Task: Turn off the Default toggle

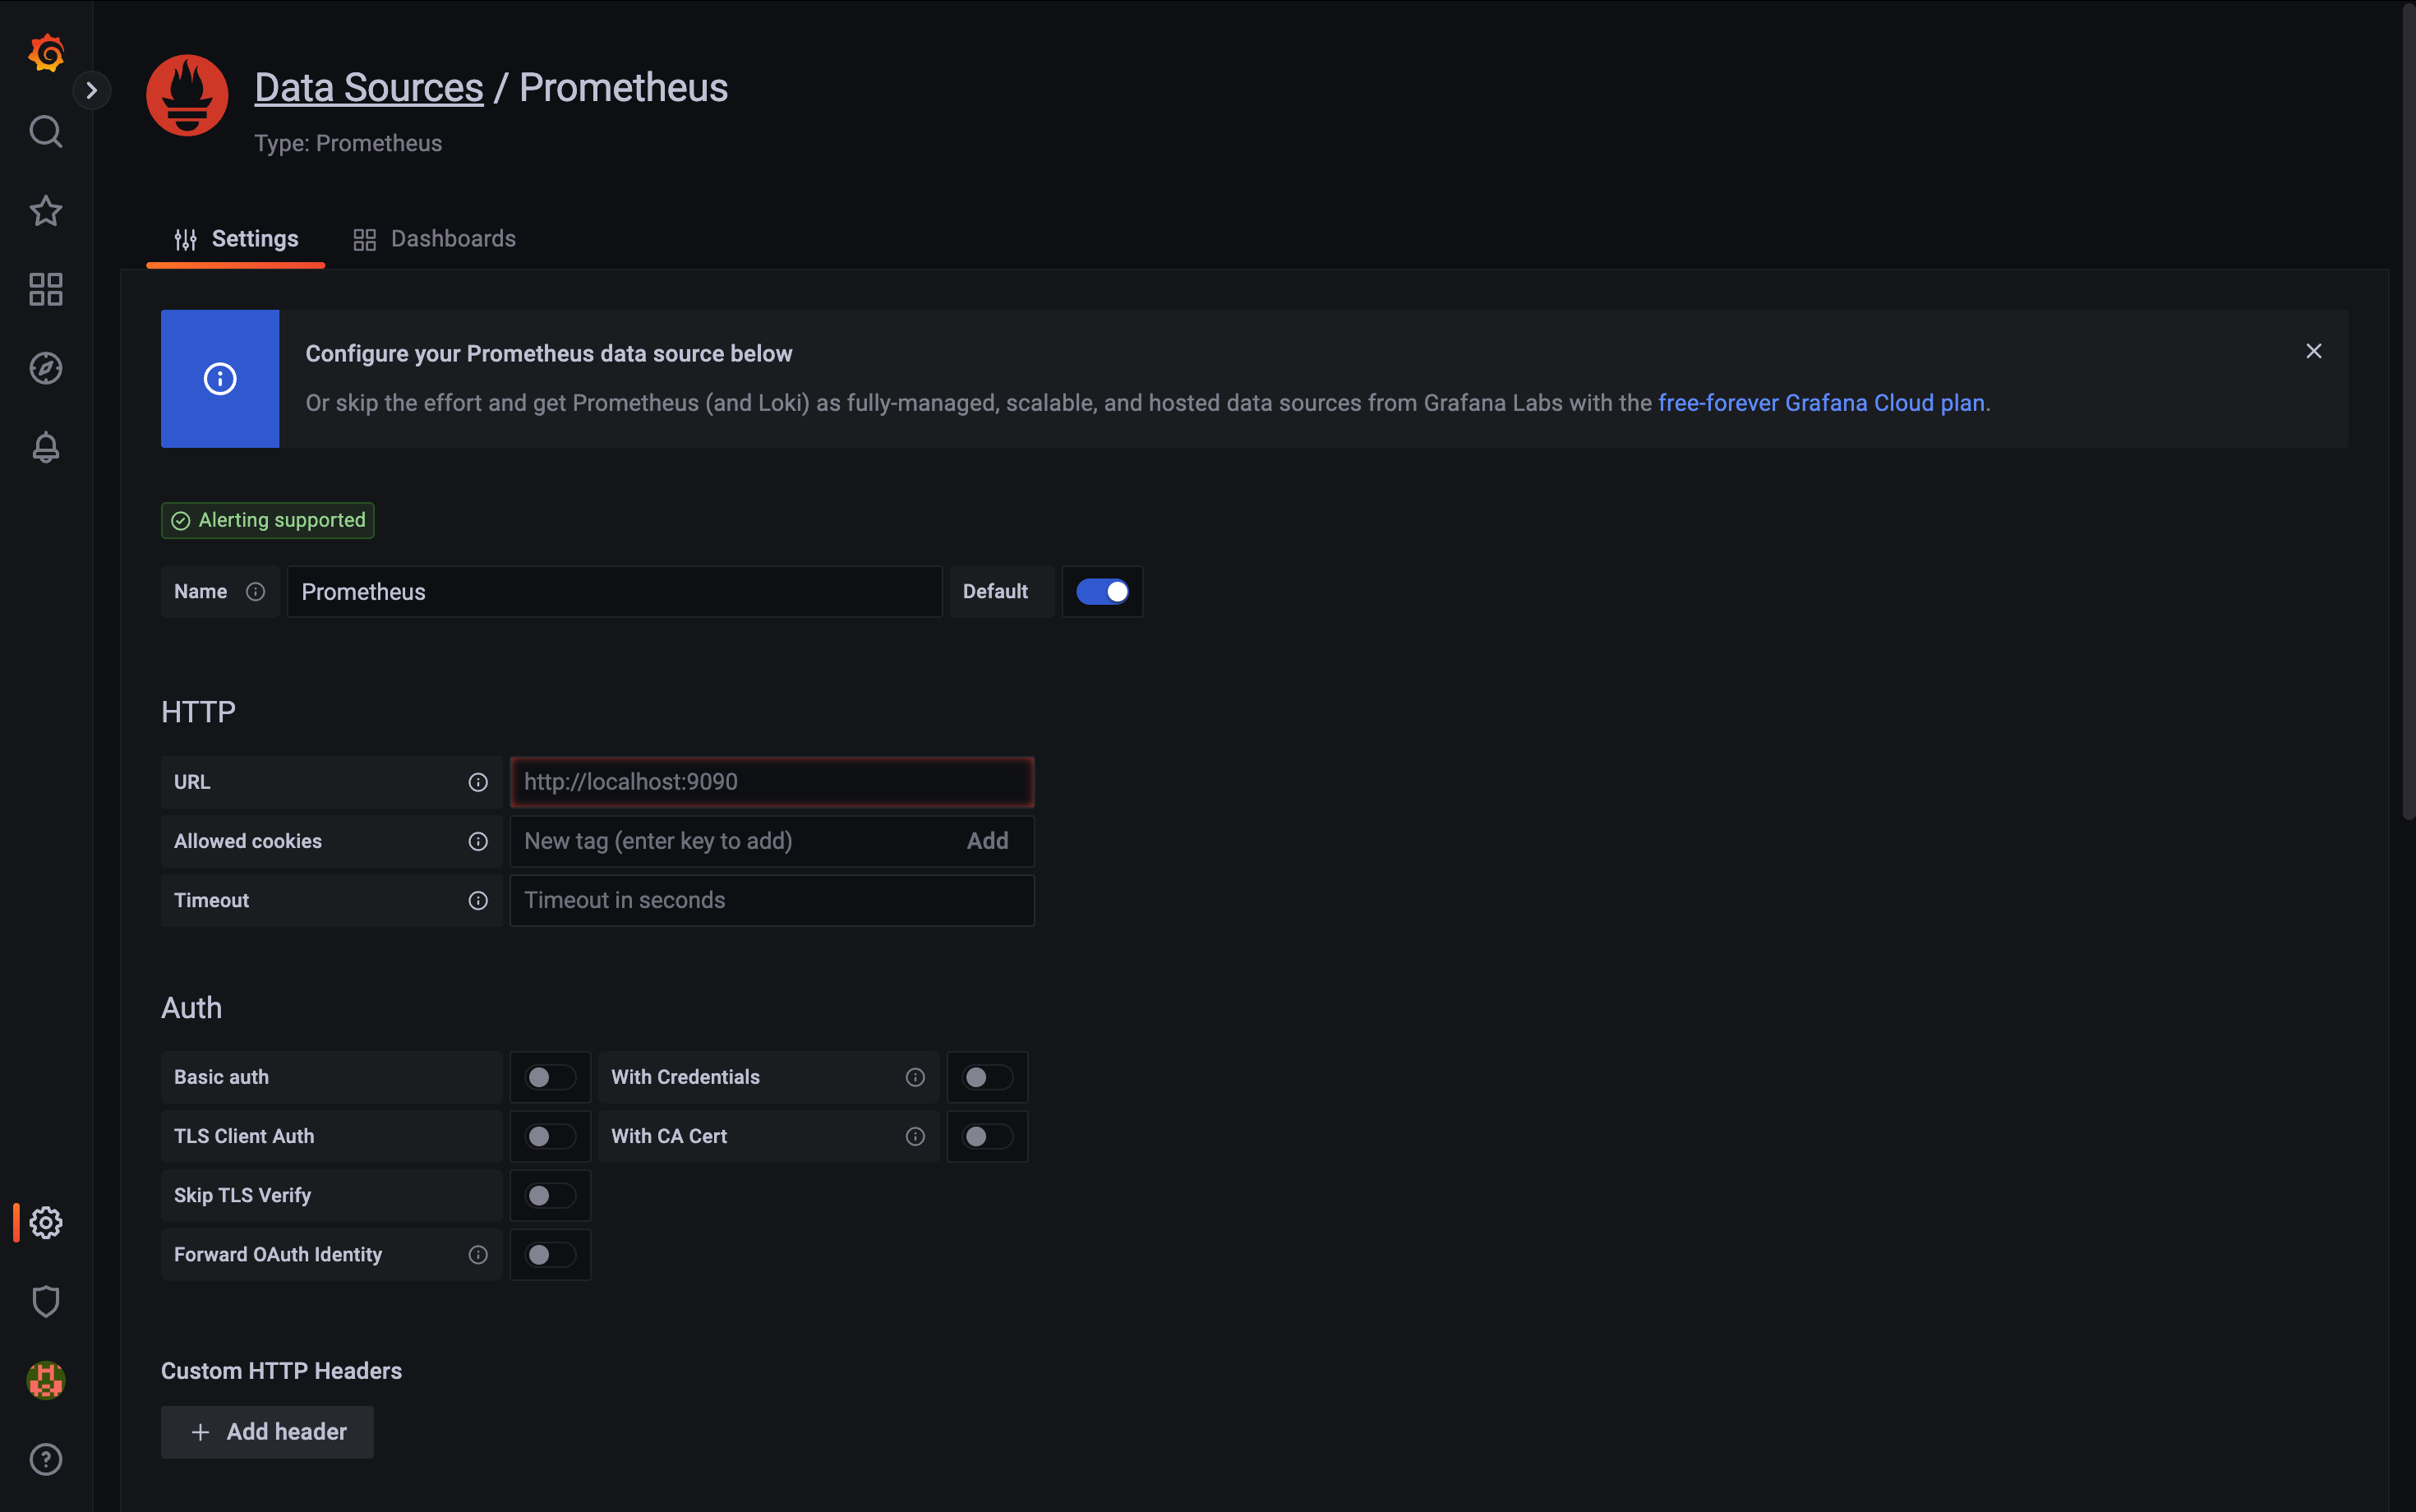Action: pyautogui.click(x=1102, y=591)
